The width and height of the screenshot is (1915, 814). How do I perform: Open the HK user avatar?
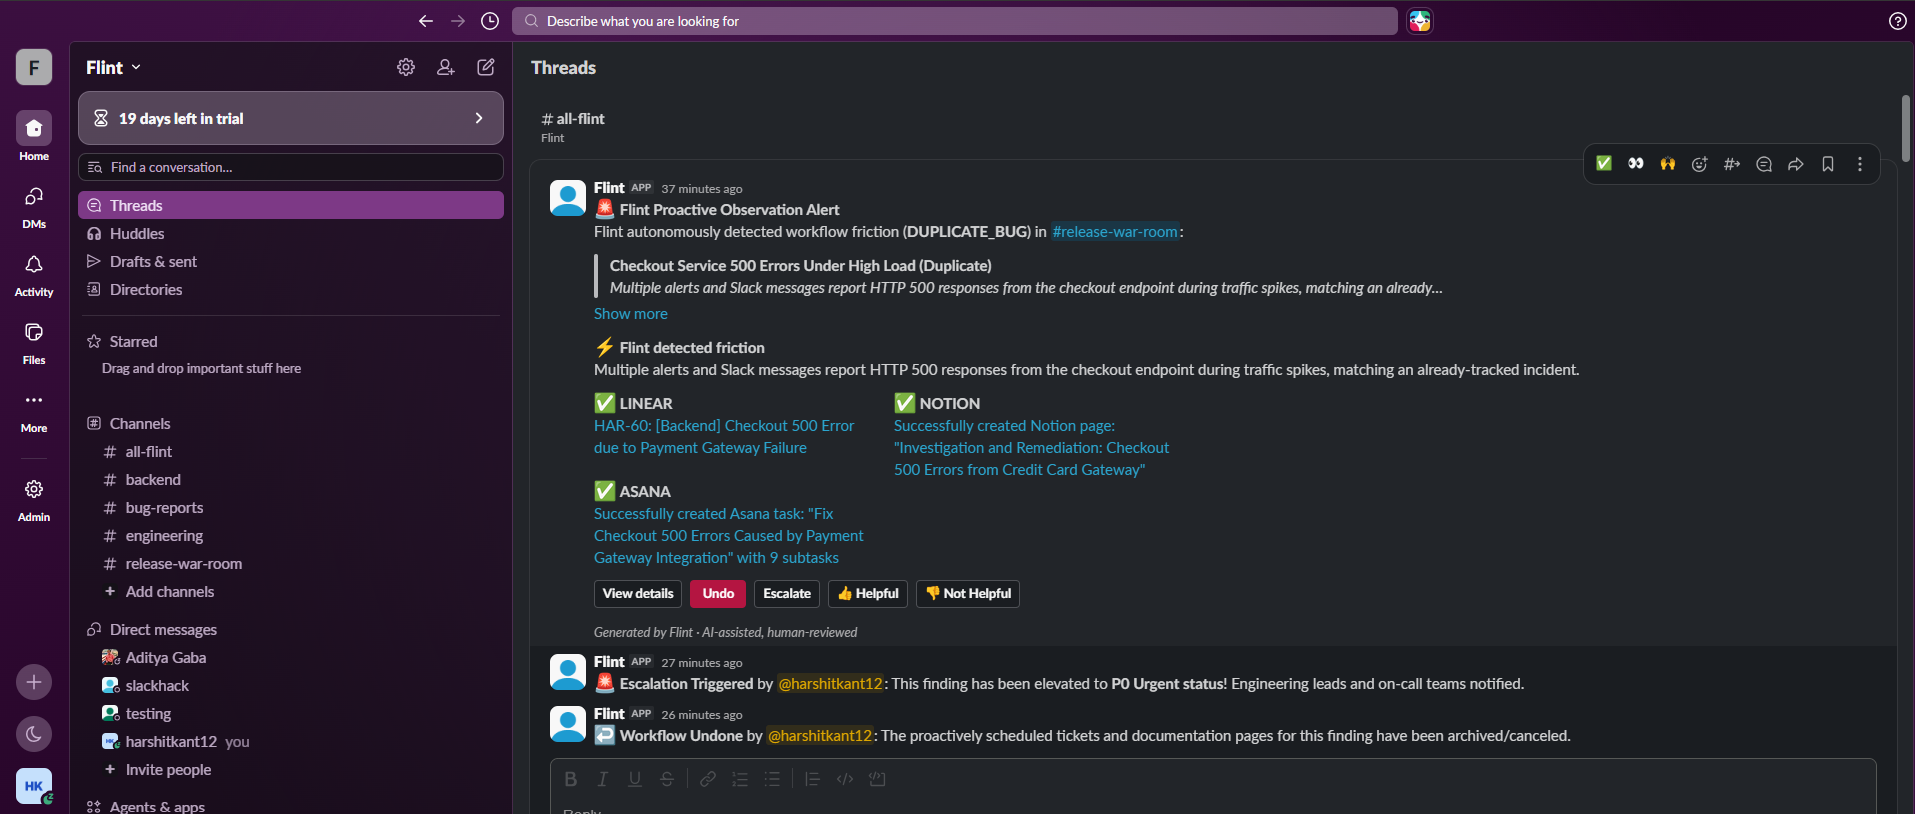coord(34,786)
